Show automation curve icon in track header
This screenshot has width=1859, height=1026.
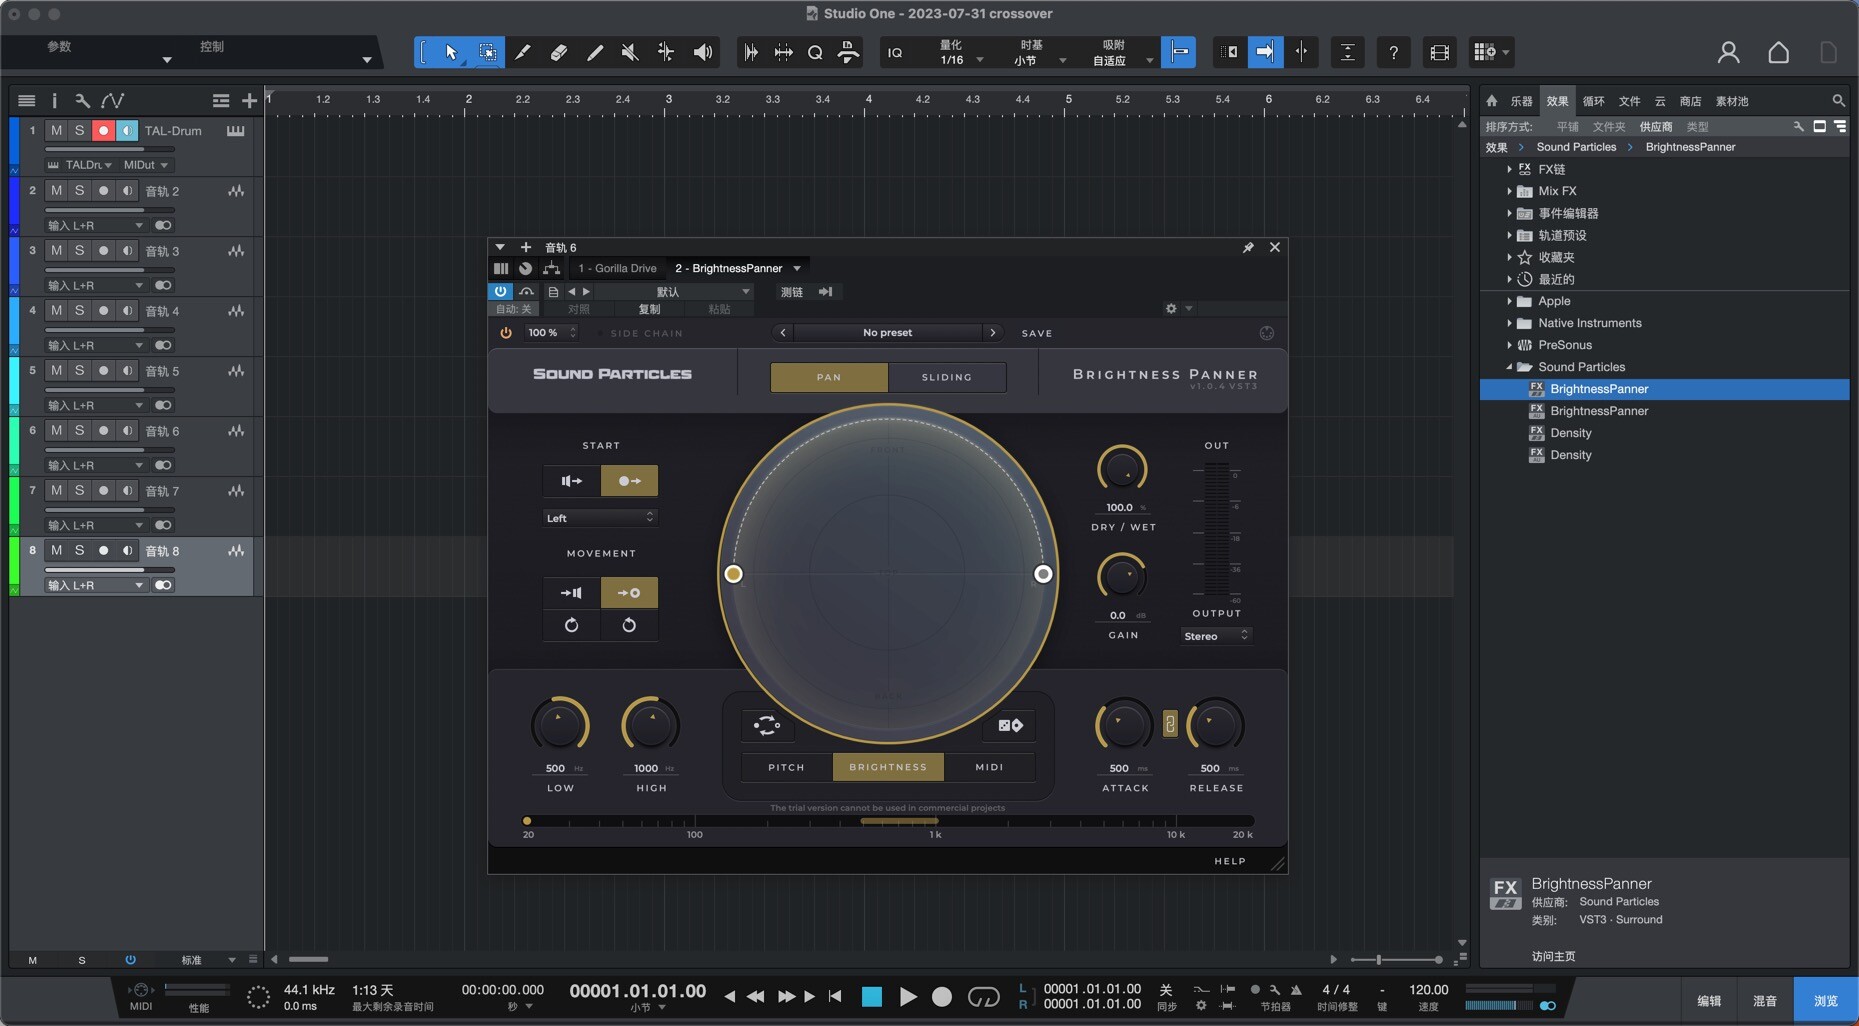(113, 100)
